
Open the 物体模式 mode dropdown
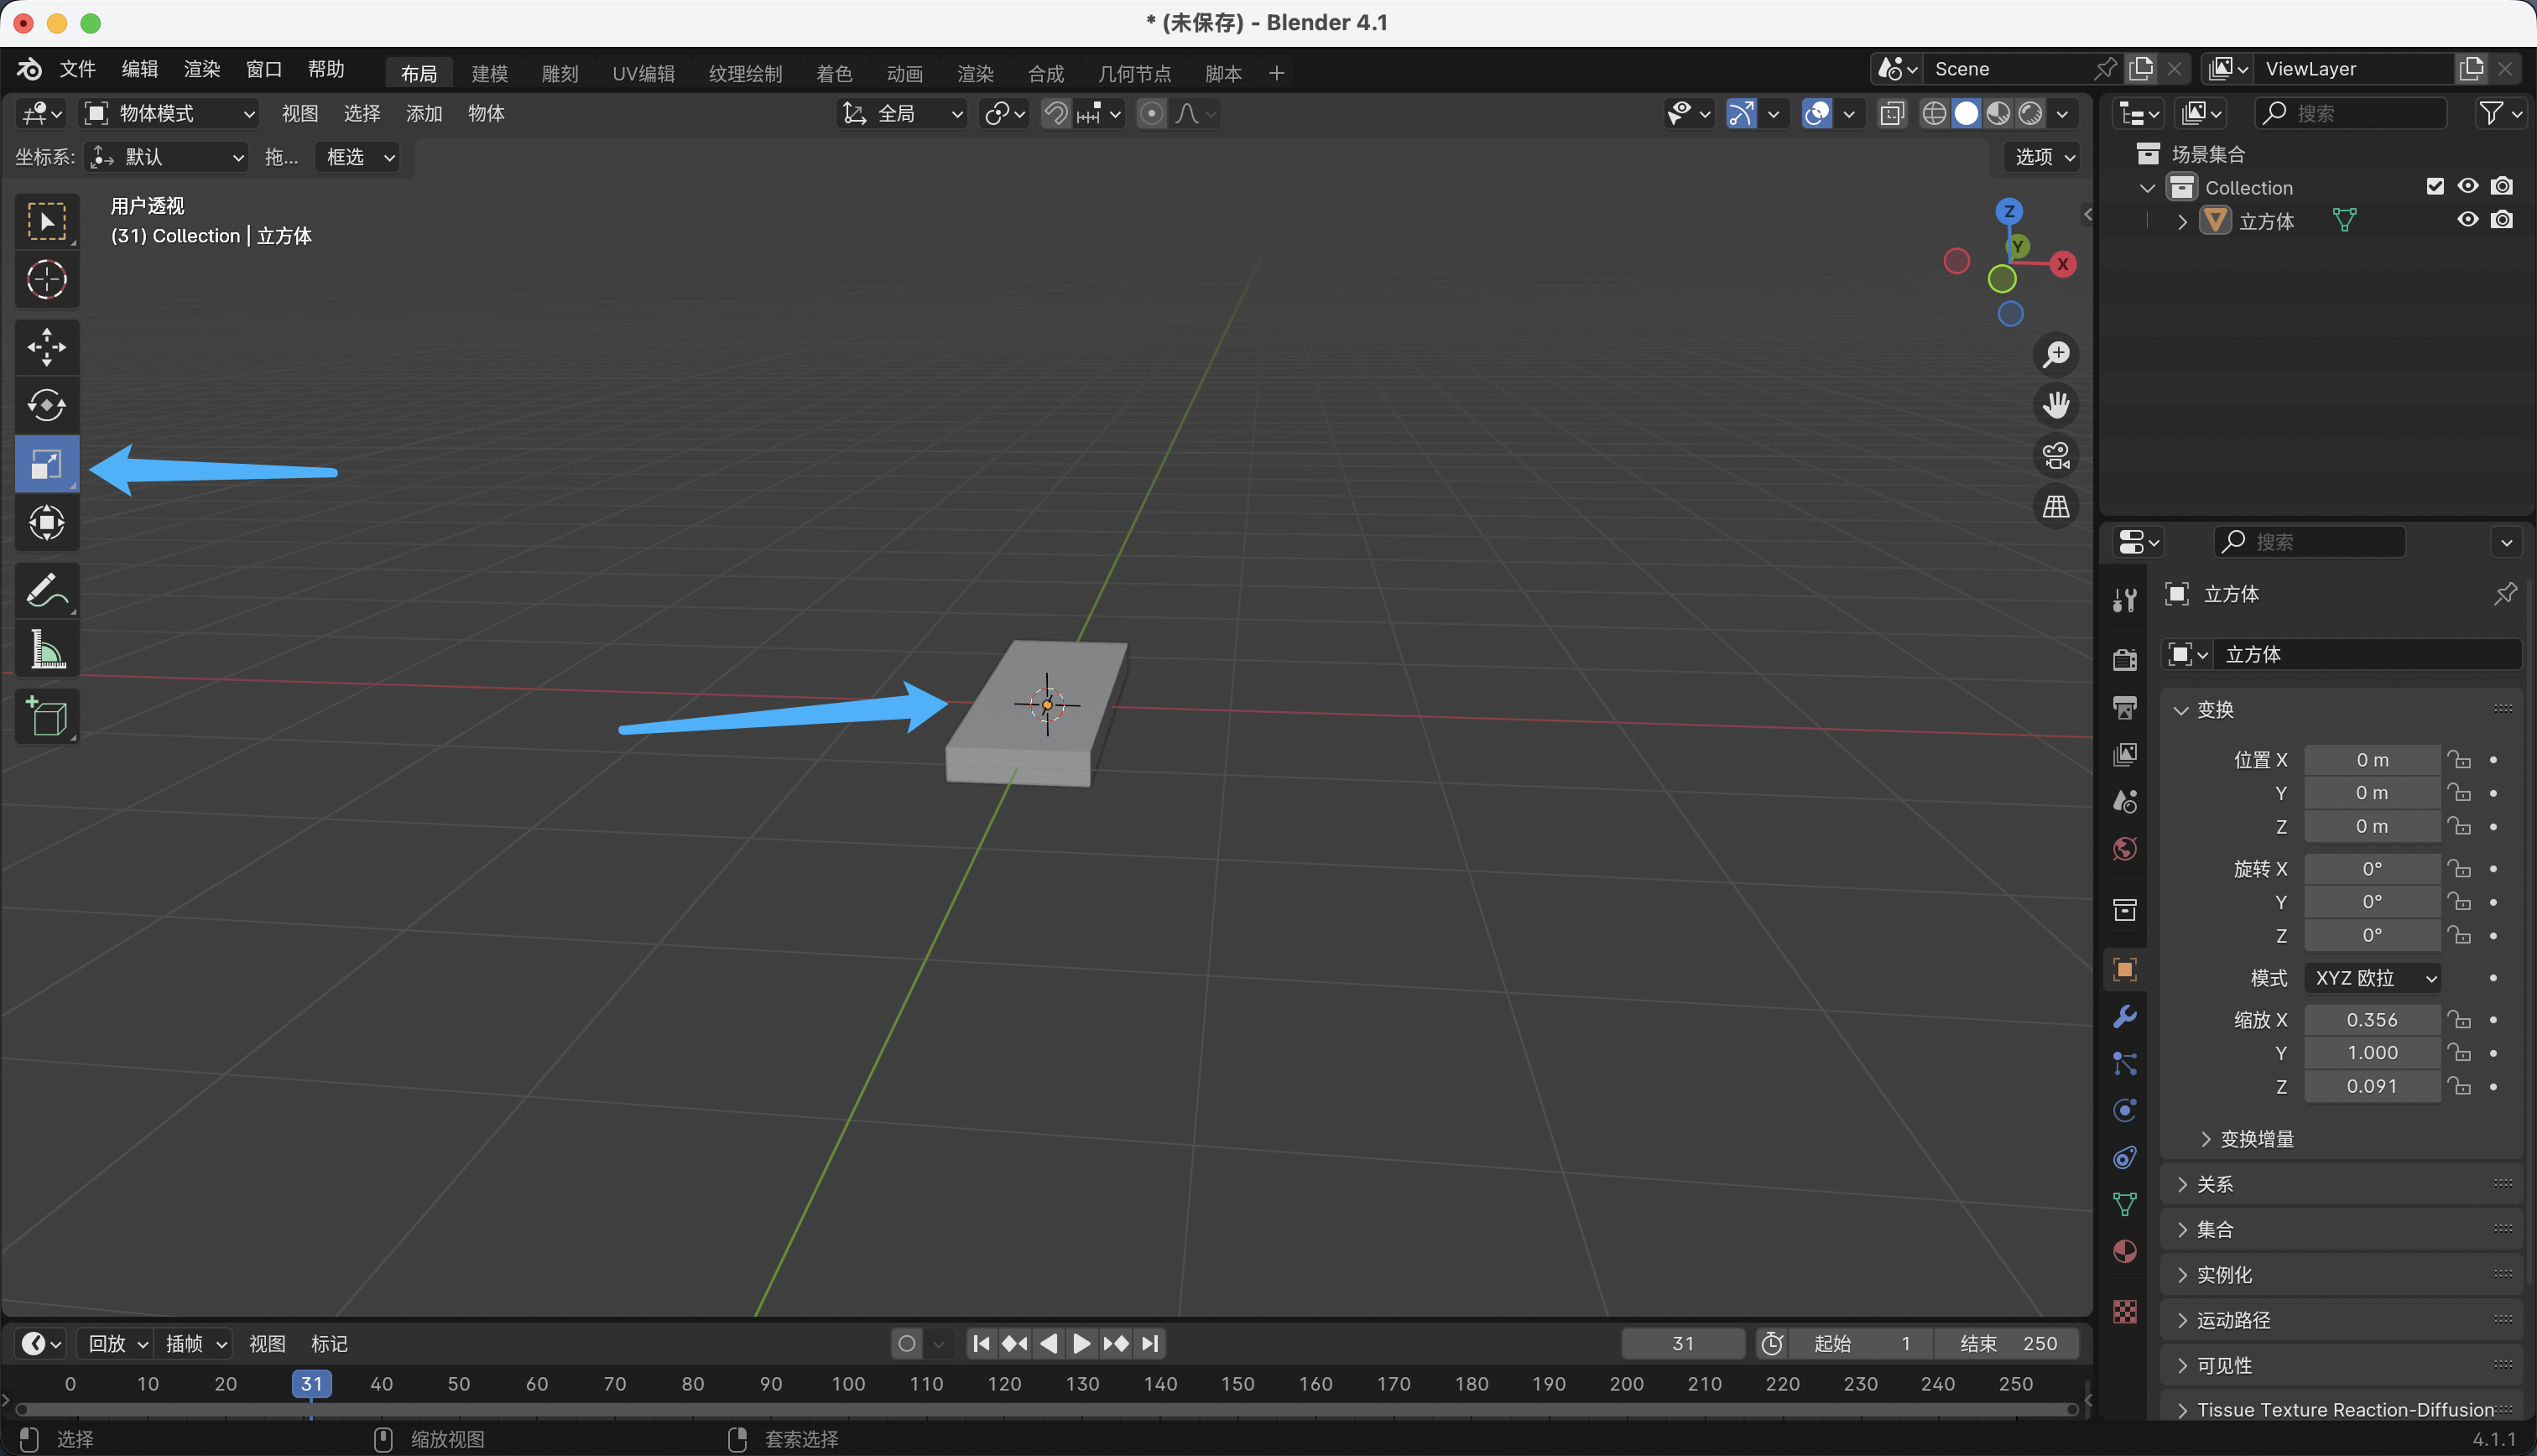point(168,114)
